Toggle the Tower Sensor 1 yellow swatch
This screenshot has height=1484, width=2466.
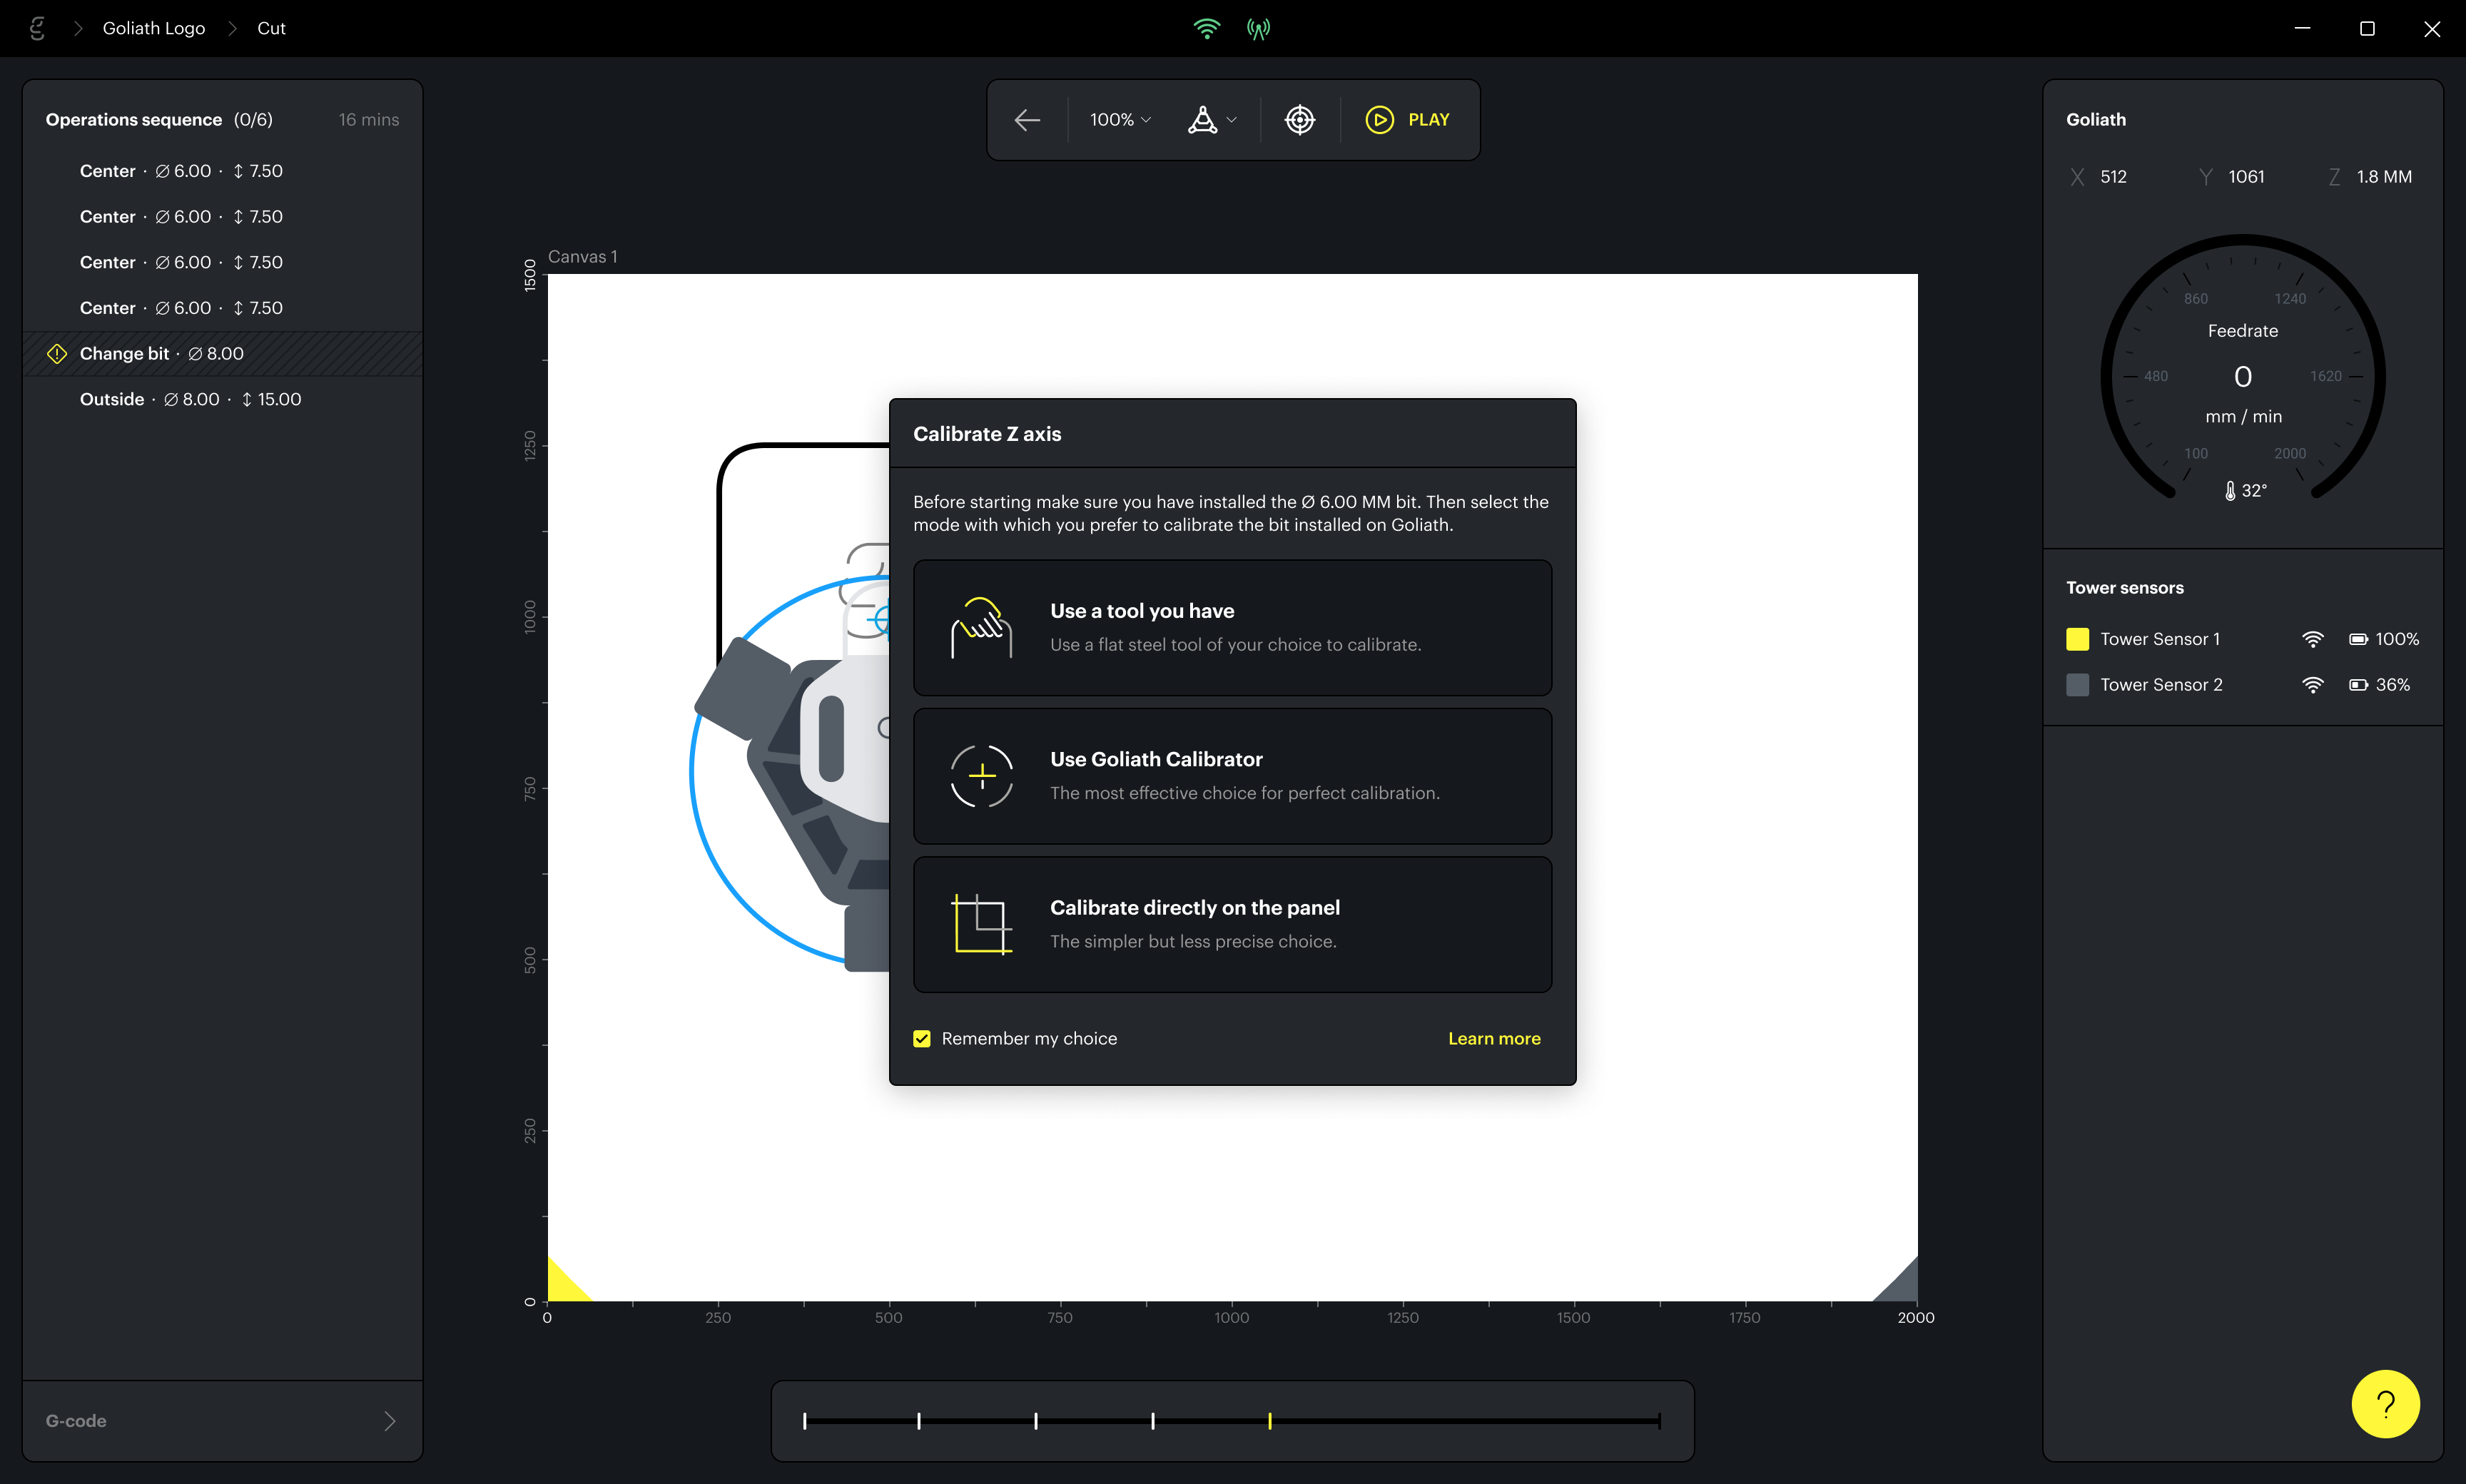[x=2077, y=639]
